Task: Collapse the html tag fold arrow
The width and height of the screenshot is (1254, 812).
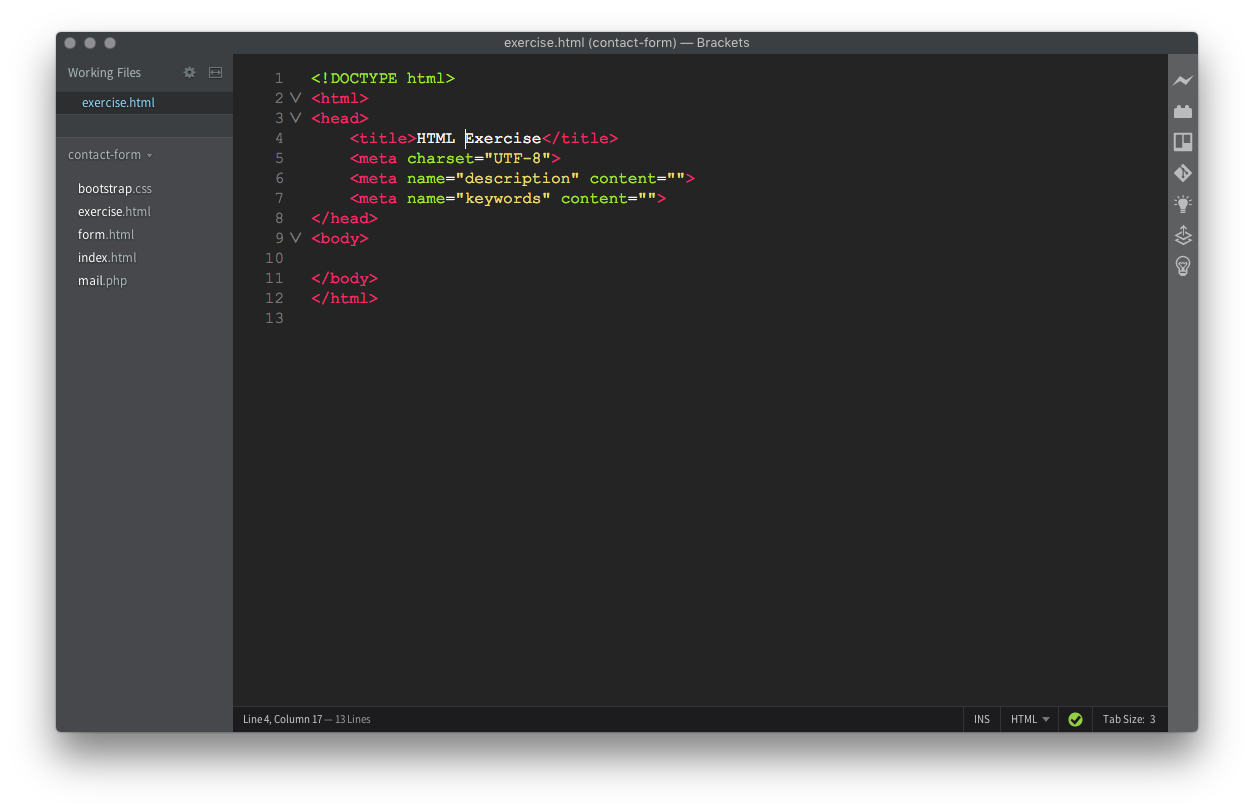Action: click(295, 98)
